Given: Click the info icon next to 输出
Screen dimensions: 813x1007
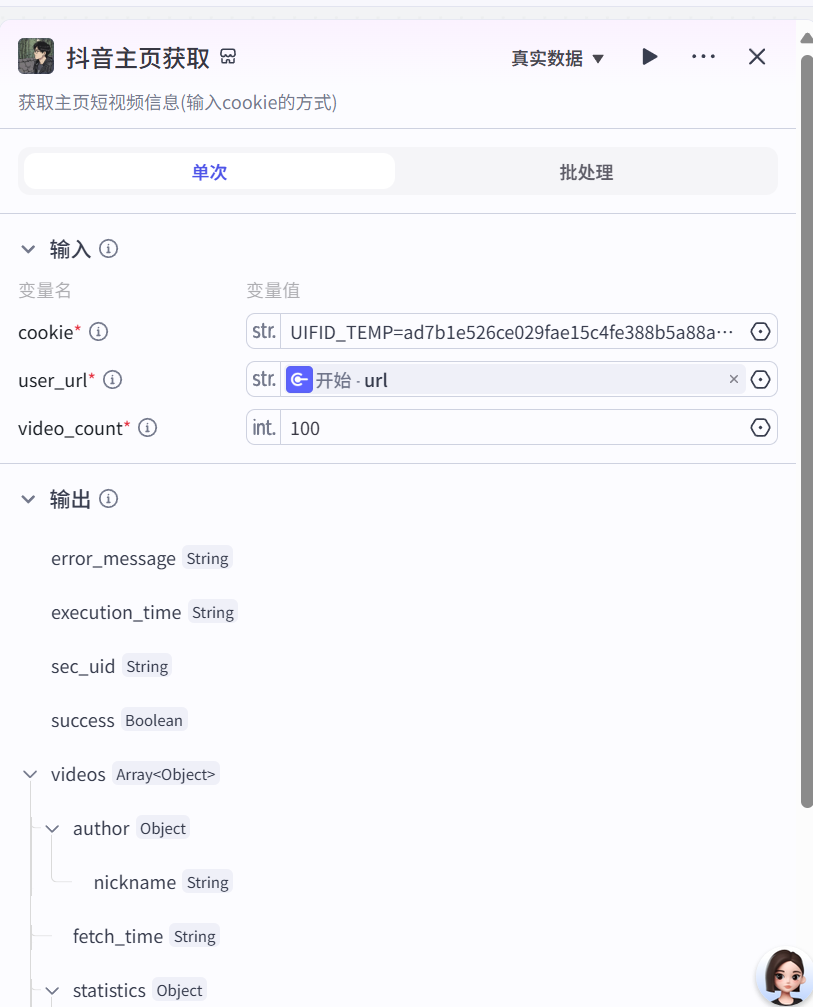Looking at the screenshot, I should click(109, 499).
